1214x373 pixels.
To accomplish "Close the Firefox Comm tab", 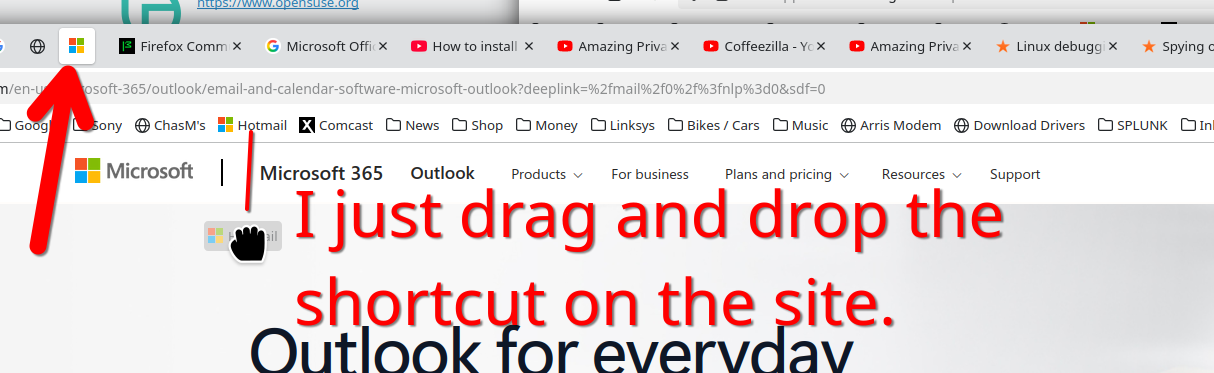I will pyautogui.click(x=237, y=46).
